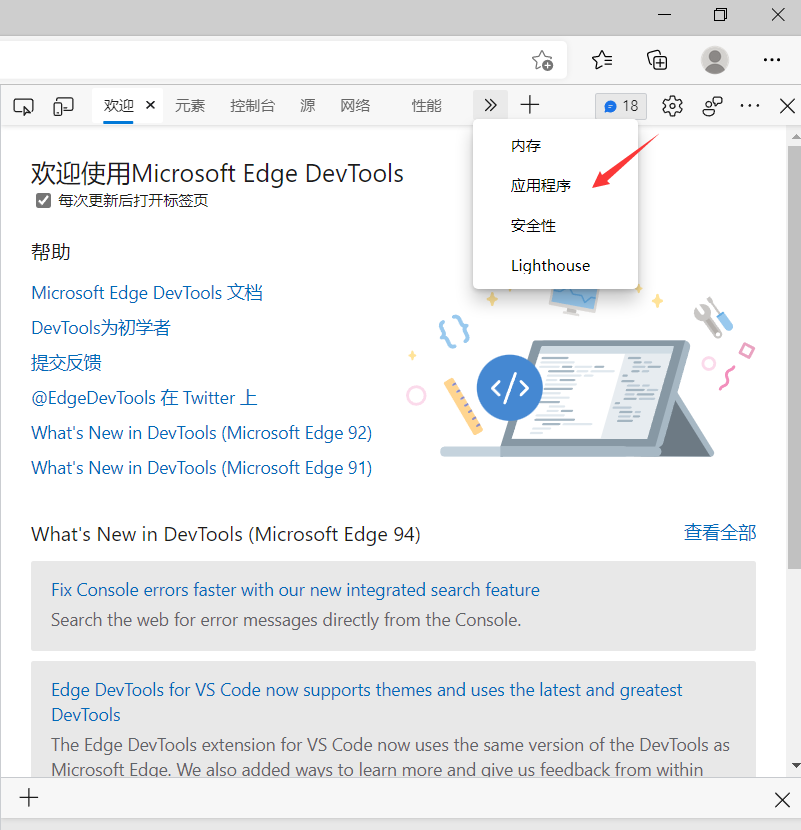
Task: Expand the more tabs chevron
Action: pyautogui.click(x=490, y=105)
